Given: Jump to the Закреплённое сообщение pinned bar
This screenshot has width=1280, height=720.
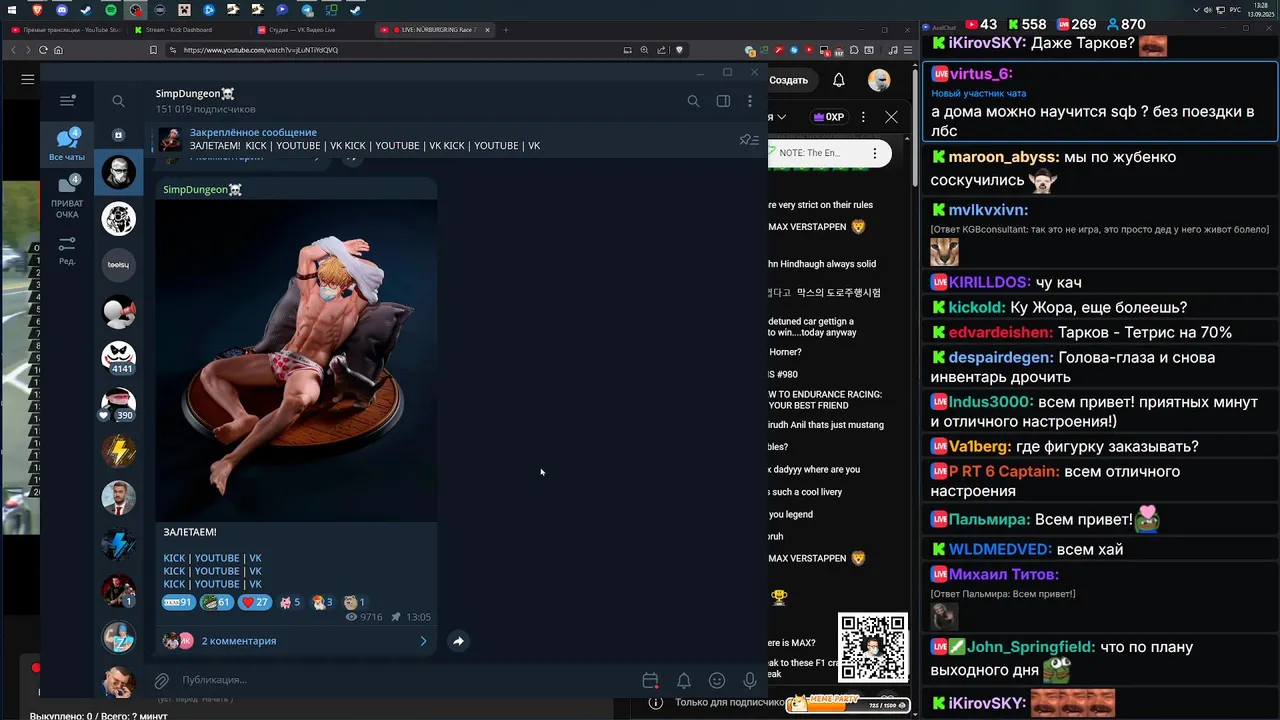Looking at the screenshot, I should (x=440, y=139).
